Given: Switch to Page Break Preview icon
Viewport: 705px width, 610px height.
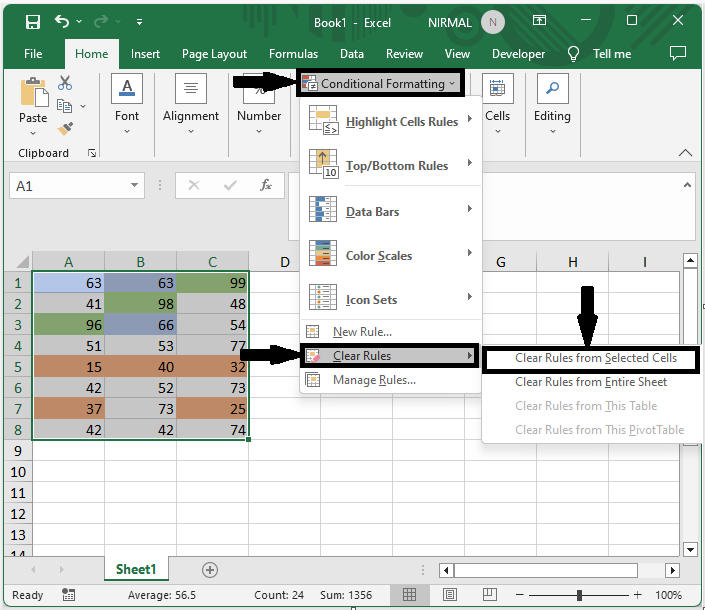Looking at the screenshot, I should tap(489, 595).
